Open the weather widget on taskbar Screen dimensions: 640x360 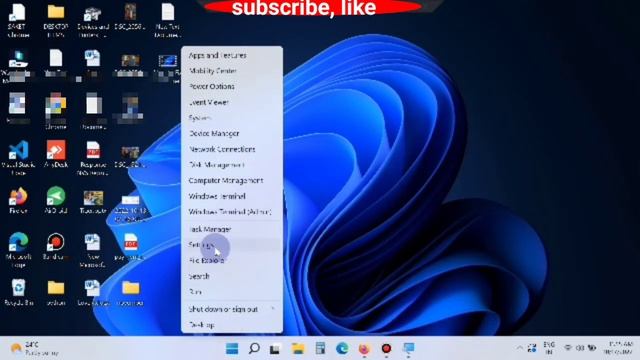click(34, 349)
